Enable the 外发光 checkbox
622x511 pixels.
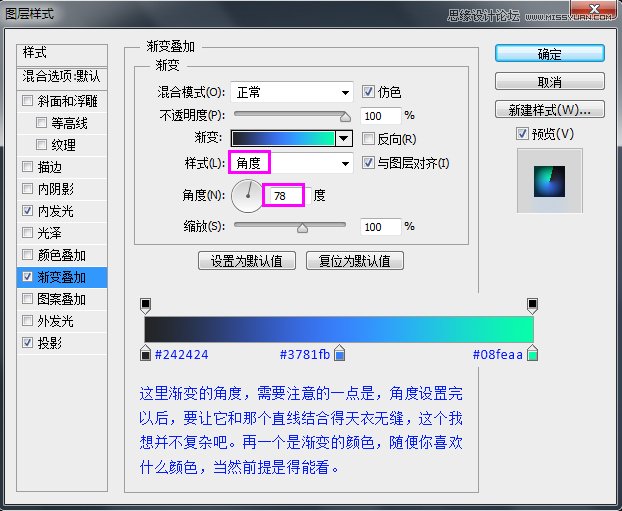click(27, 320)
